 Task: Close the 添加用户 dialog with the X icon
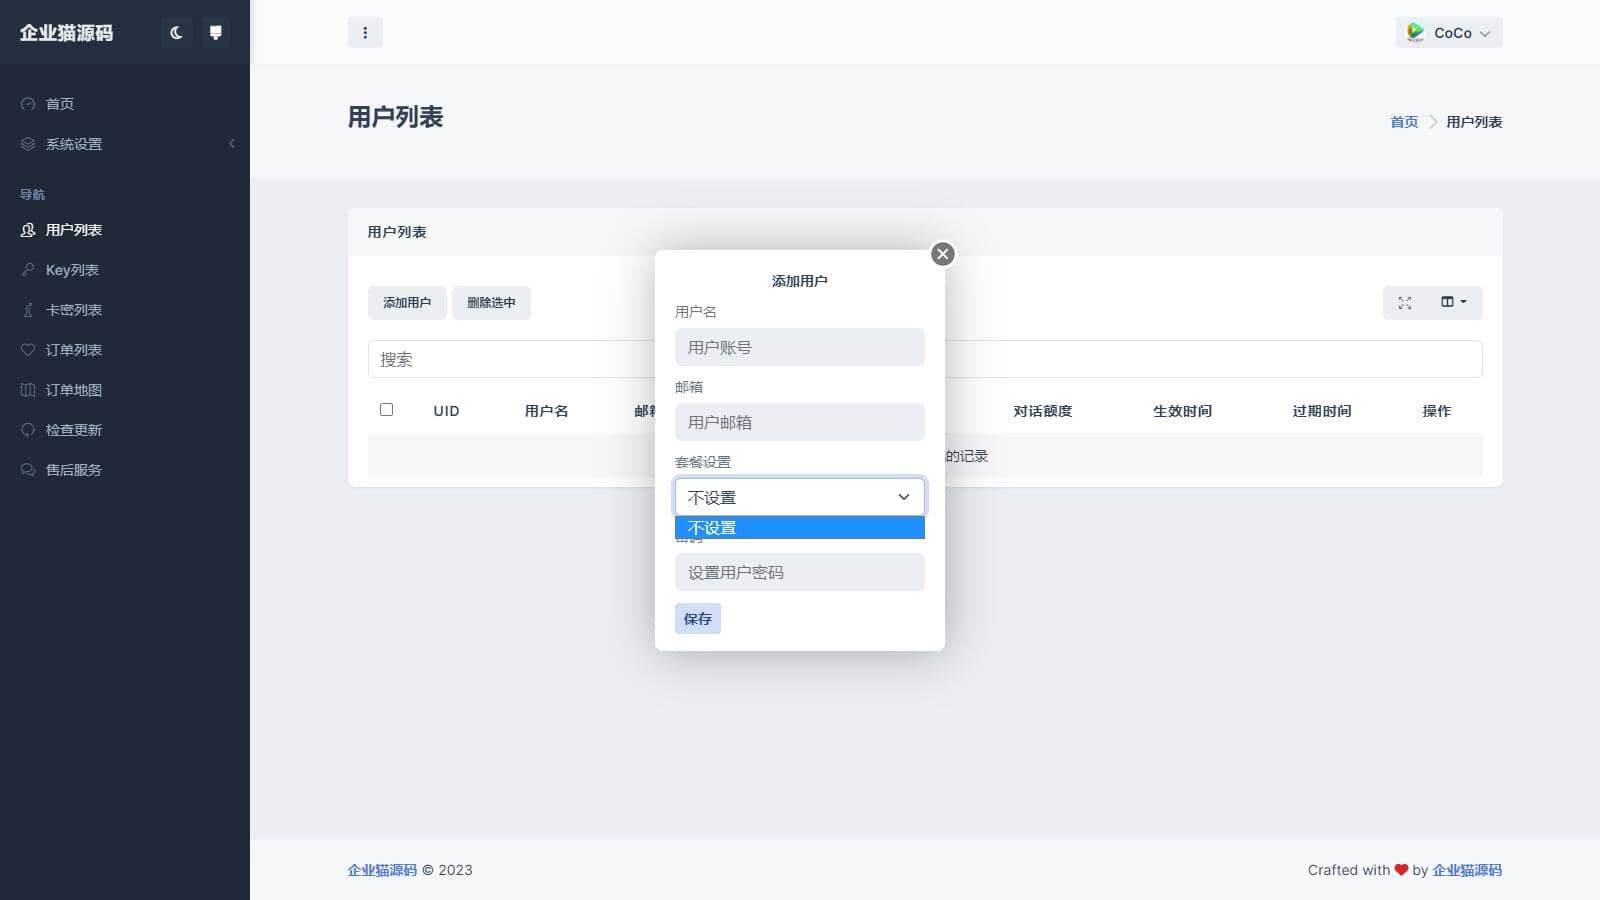(x=942, y=254)
